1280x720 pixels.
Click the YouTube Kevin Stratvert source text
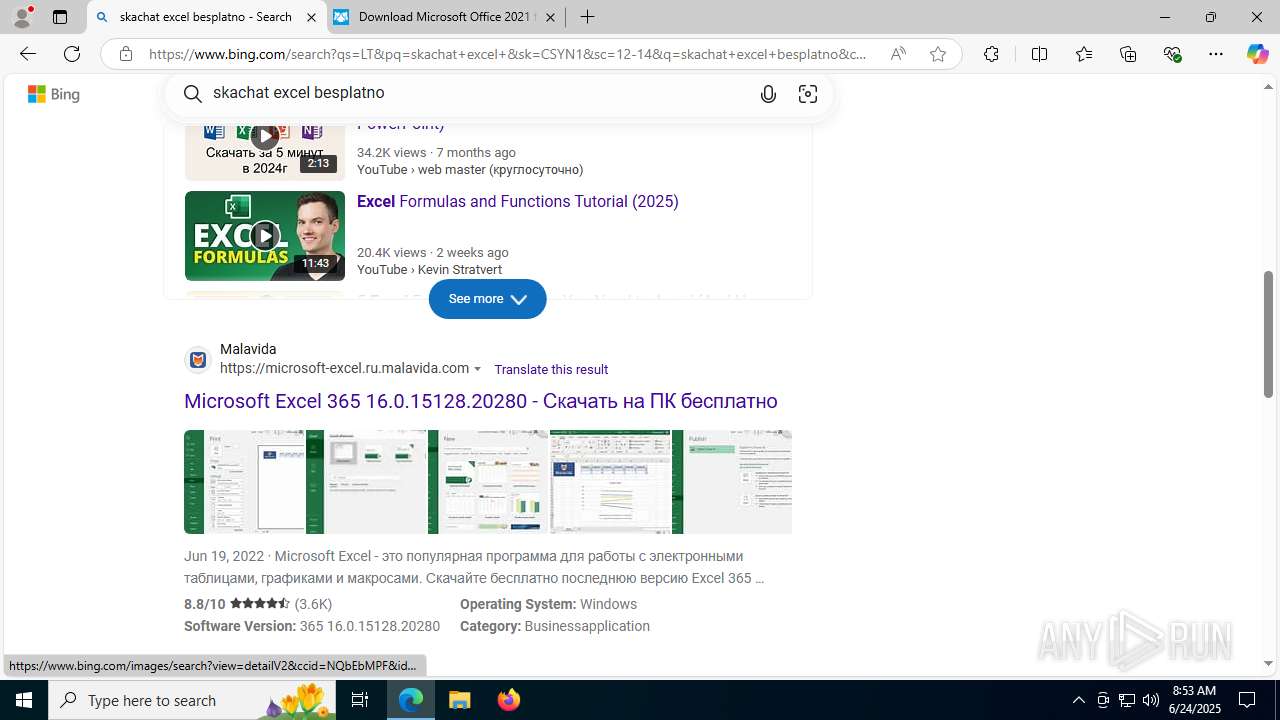point(429,270)
